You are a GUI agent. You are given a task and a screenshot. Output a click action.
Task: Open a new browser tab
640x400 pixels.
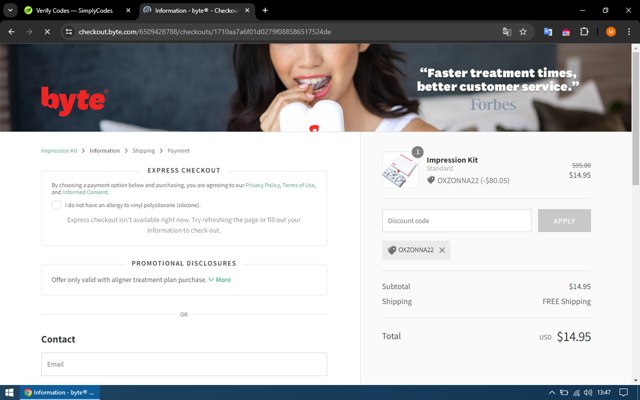click(x=265, y=11)
